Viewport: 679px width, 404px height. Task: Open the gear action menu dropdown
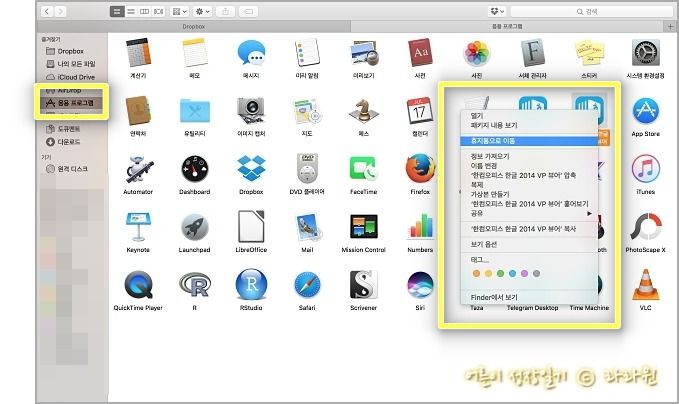tap(202, 12)
